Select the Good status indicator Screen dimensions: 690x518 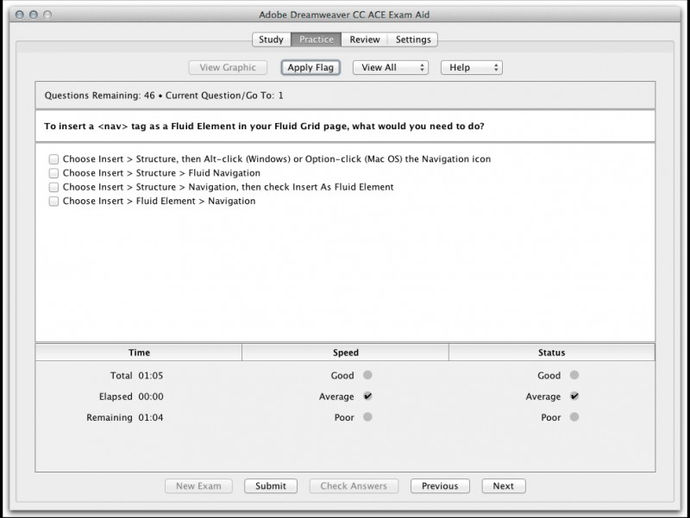574,375
